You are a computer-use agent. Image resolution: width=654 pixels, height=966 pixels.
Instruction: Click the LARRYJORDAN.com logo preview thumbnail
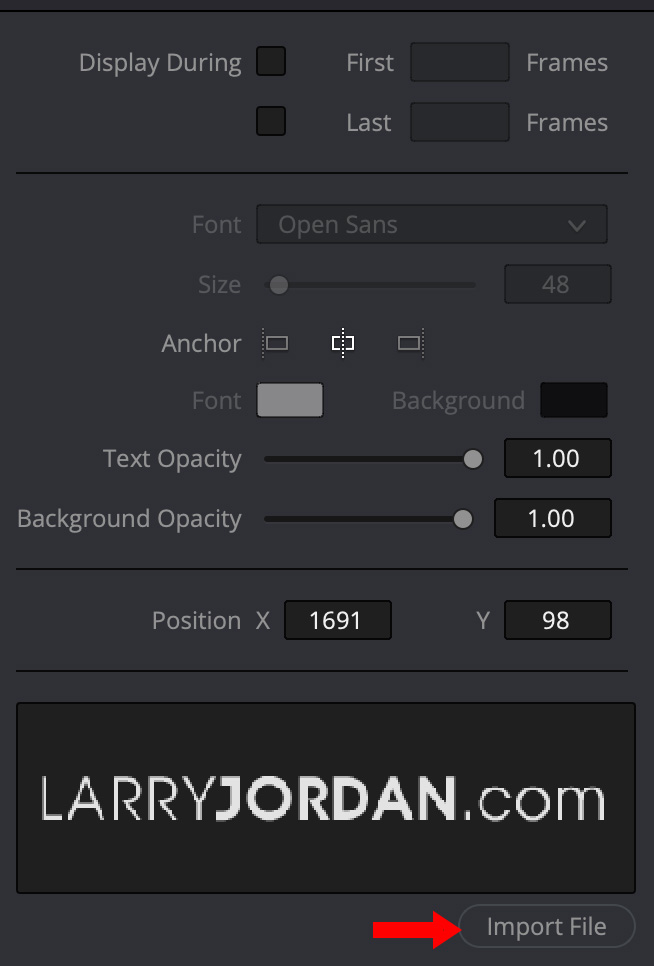326,798
